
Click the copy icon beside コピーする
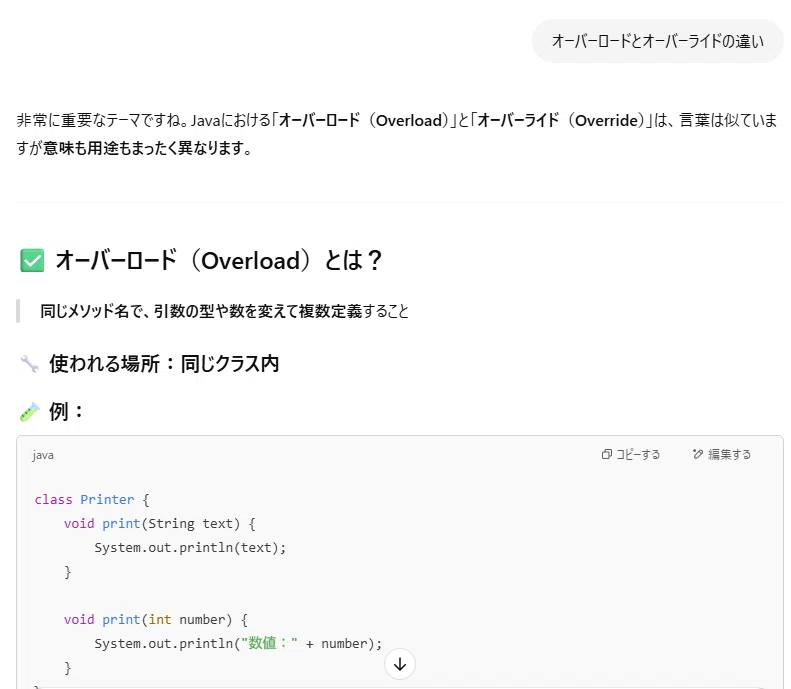pos(606,454)
